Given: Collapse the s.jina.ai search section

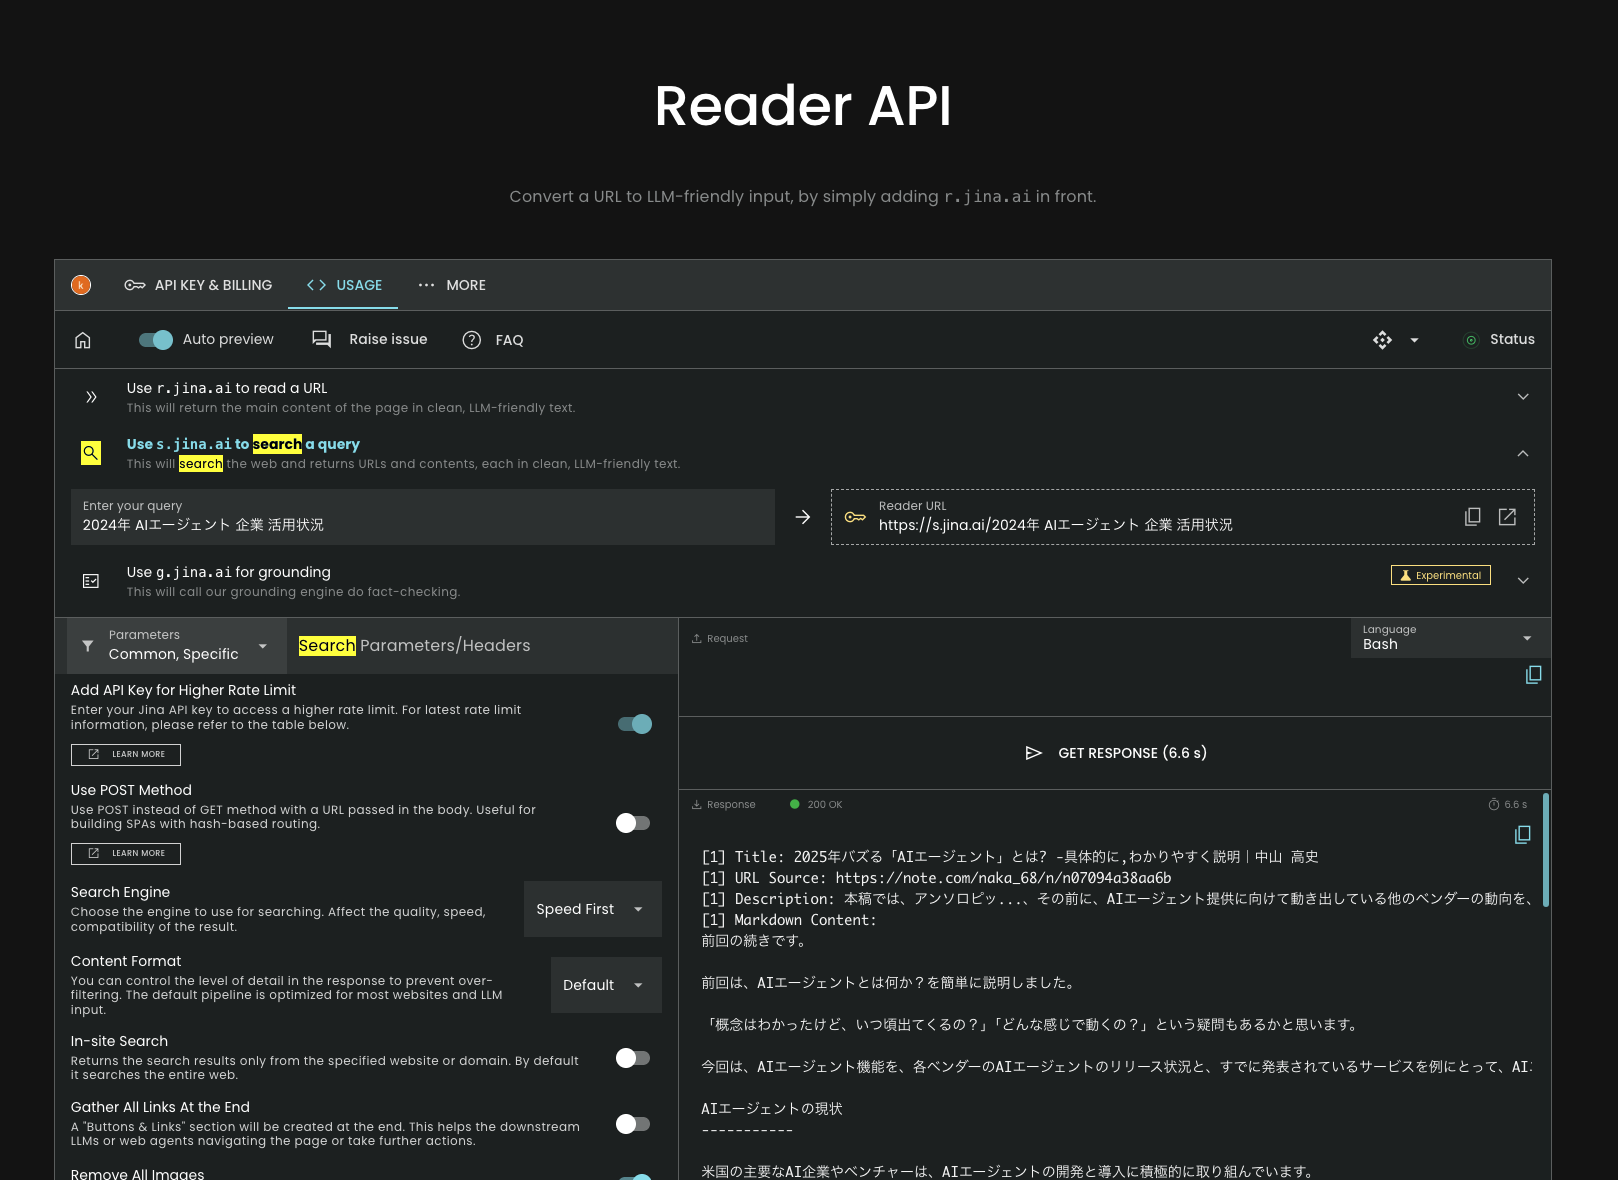Looking at the screenshot, I should pyautogui.click(x=1523, y=453).
